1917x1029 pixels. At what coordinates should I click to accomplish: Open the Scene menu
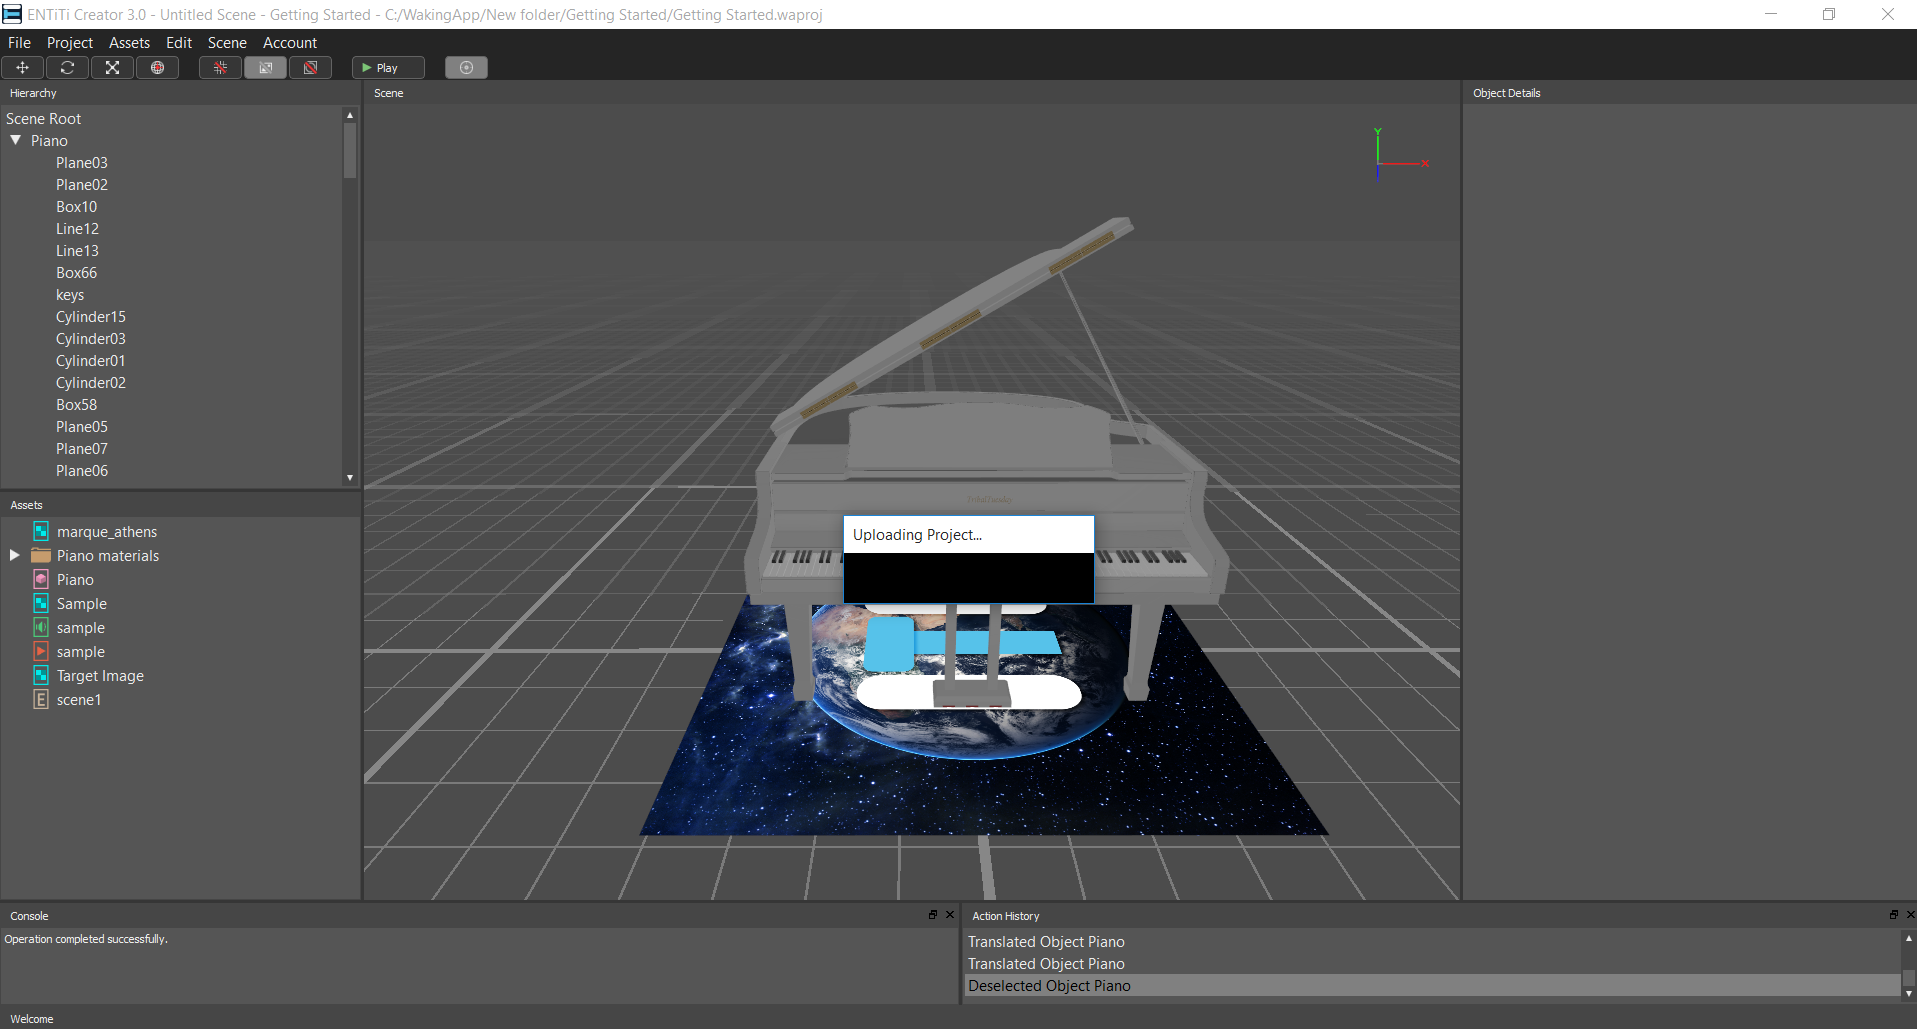click(x=227, y=42)
